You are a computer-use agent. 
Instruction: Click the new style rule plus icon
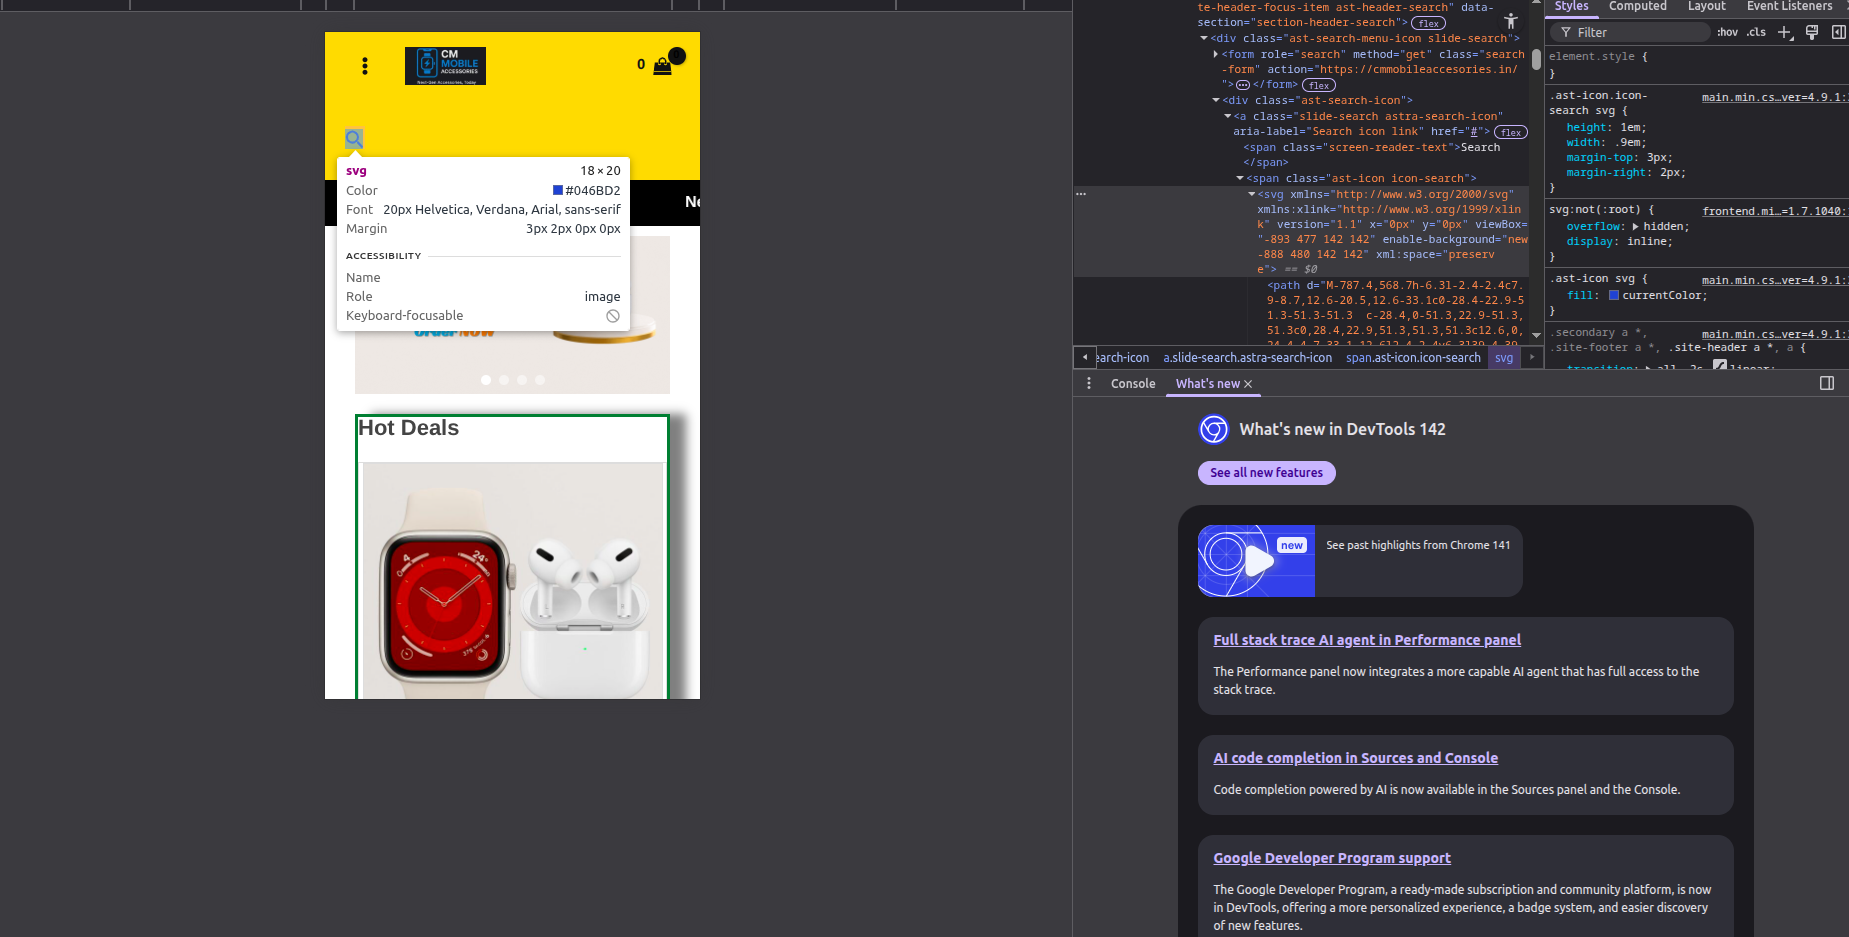tap(1784, 32)
